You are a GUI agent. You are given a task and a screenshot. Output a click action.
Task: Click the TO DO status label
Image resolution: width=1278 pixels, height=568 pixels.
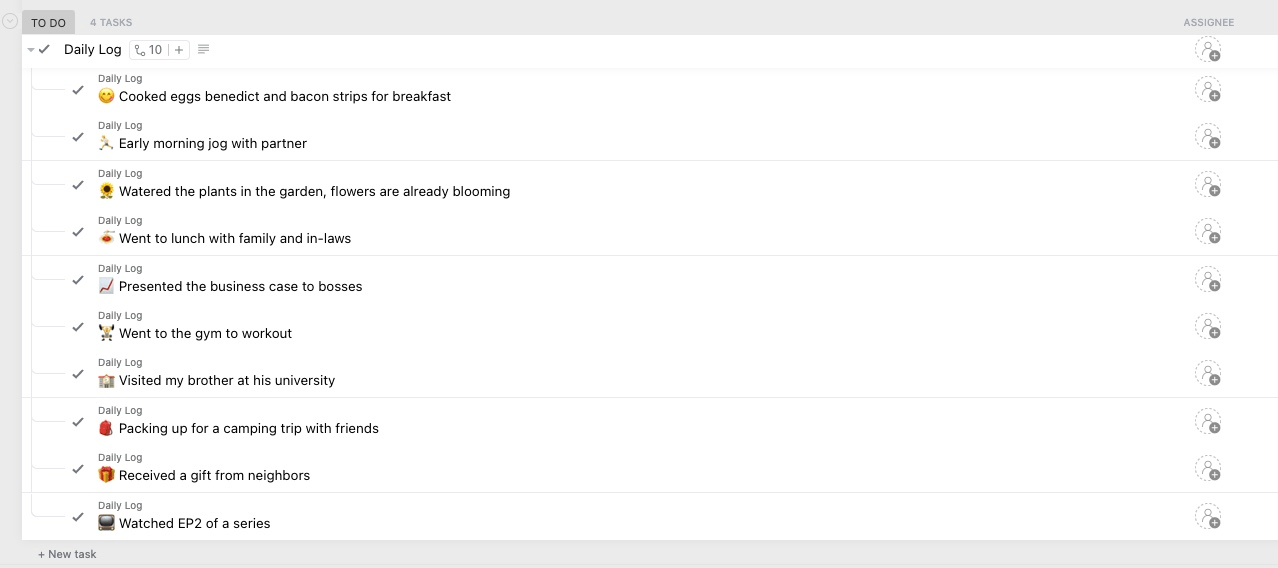(x=48, y=22)
